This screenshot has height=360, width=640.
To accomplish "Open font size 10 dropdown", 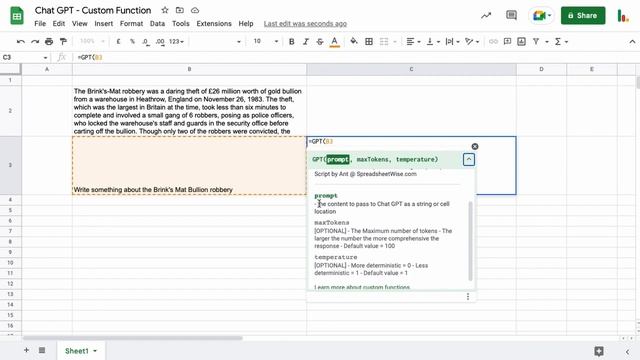I will pos(265,42).
